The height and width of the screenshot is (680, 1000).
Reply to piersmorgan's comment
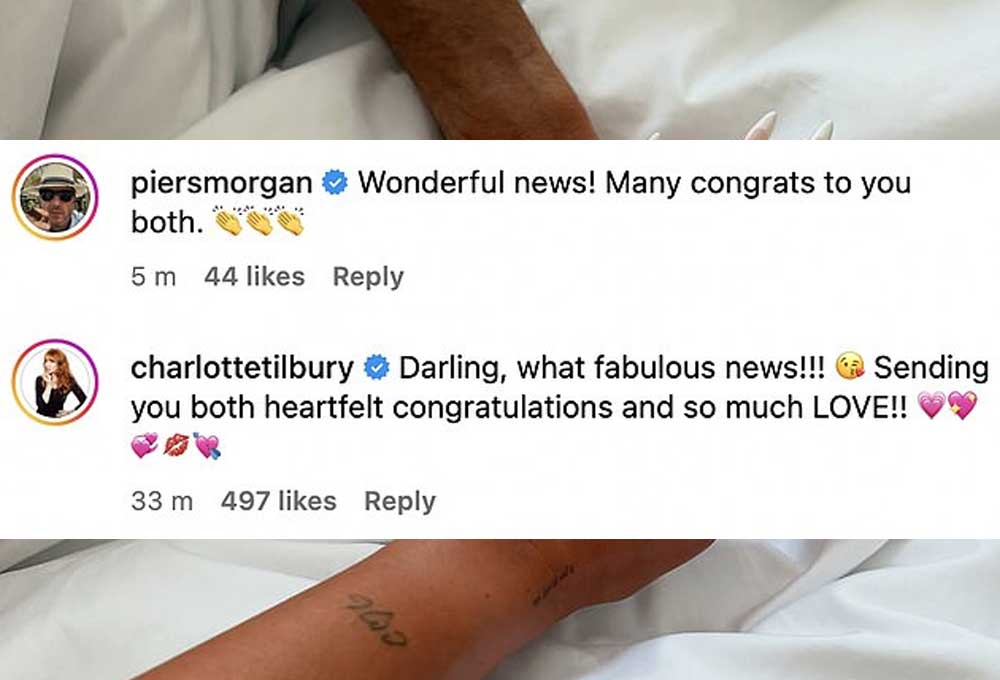[368, 277]
